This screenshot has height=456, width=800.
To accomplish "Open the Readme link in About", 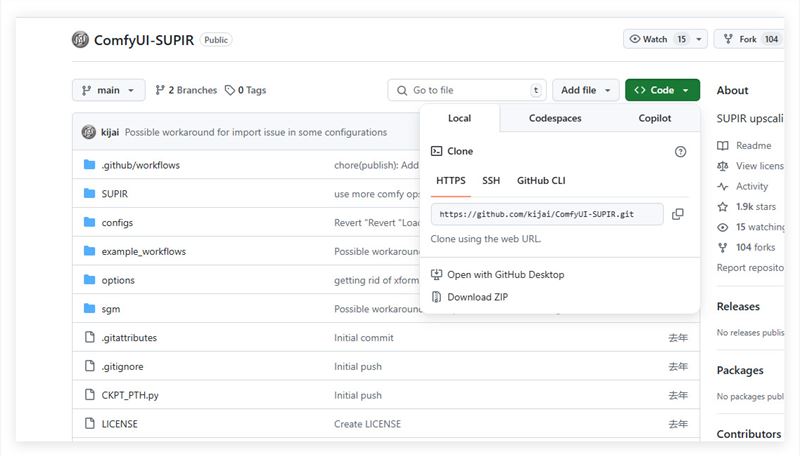I will (x=754, y=145).
